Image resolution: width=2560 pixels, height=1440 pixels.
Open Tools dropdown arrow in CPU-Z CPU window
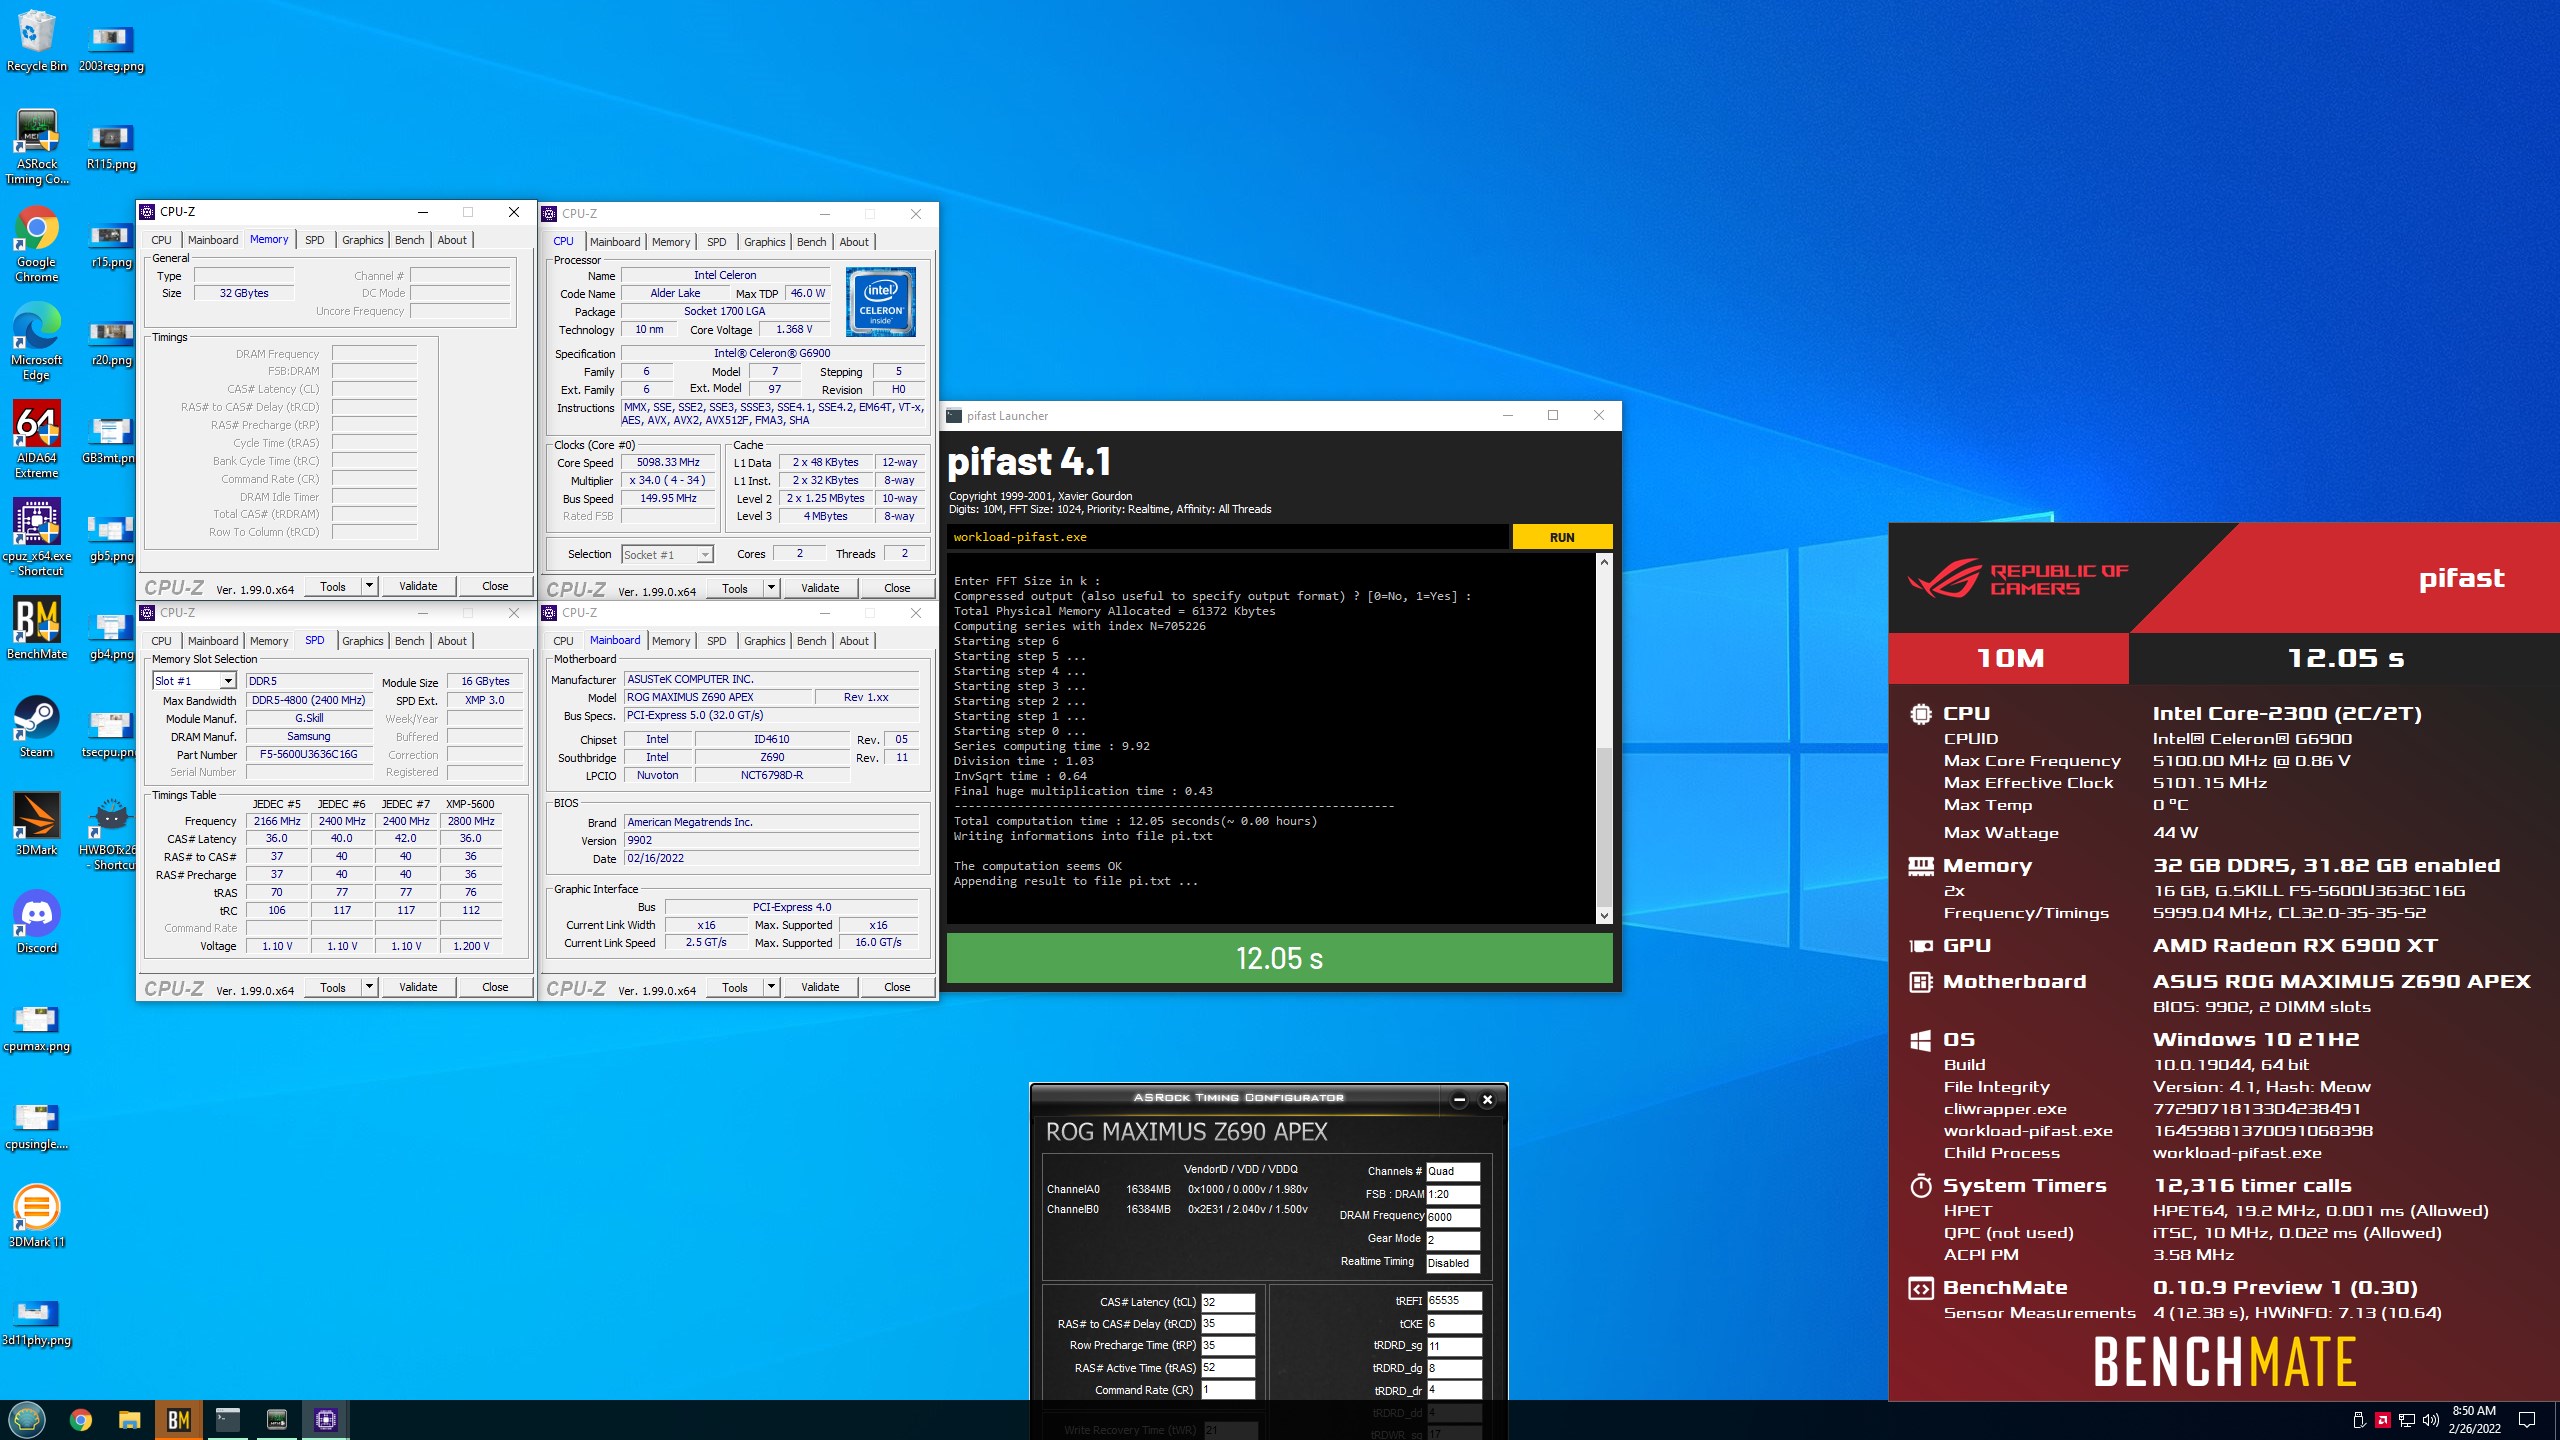click(771, 588)
